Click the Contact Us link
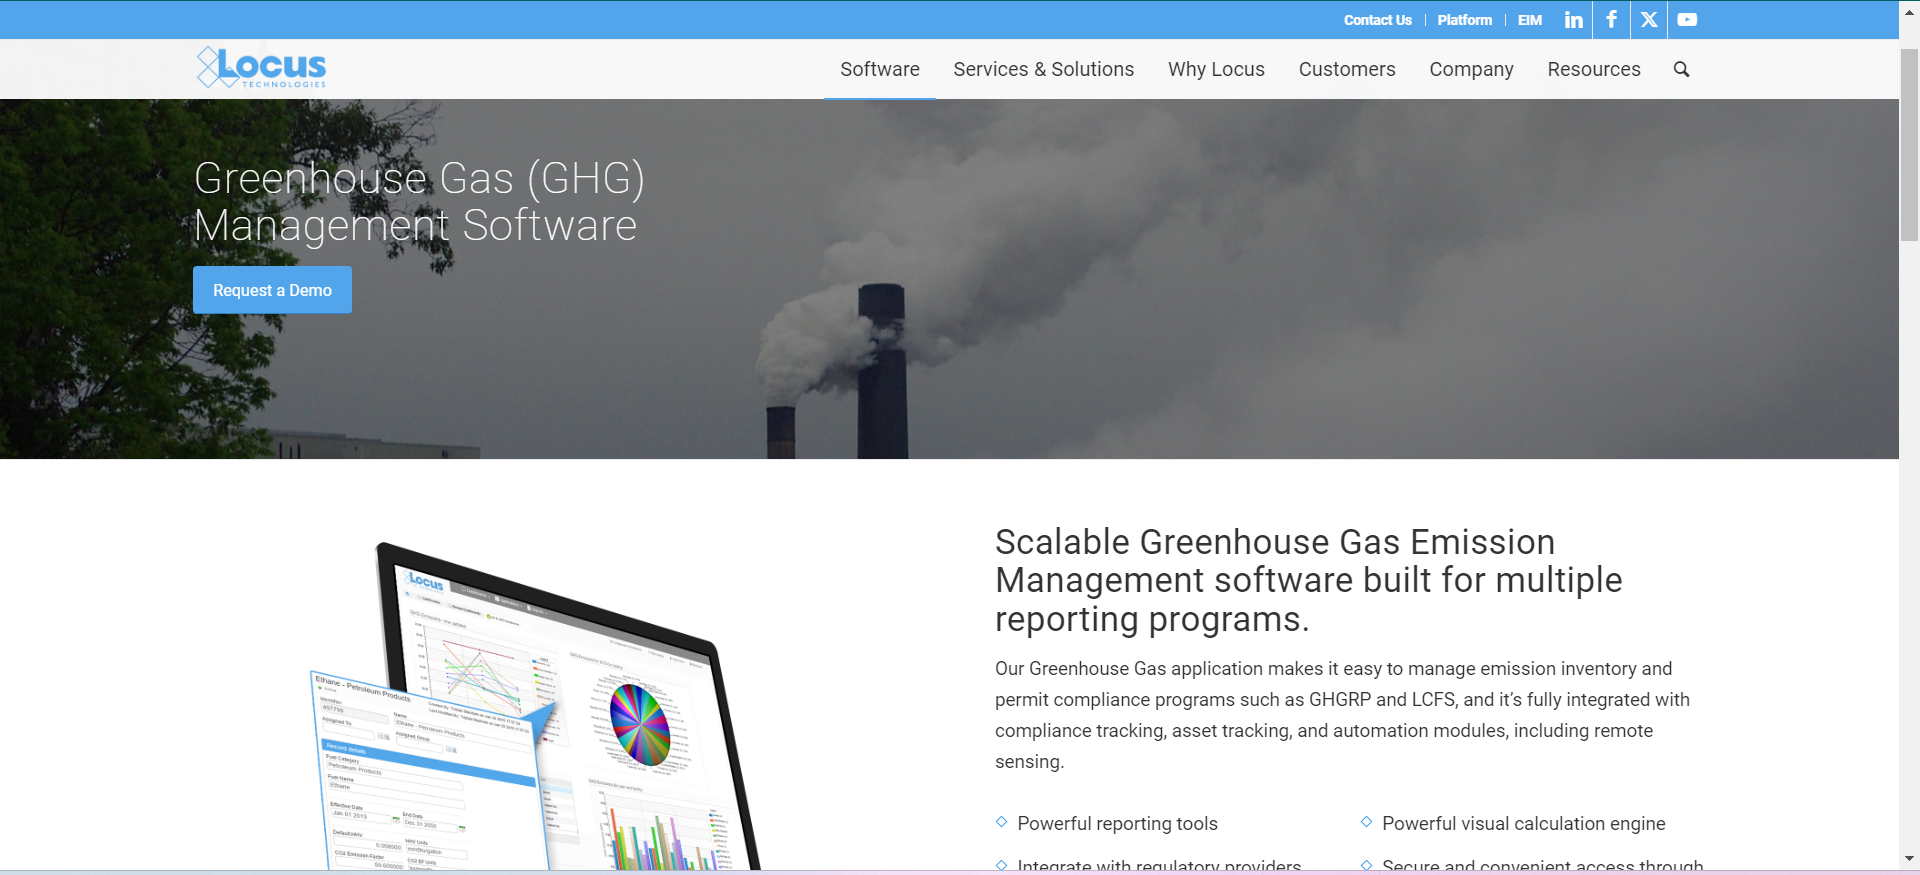 click(1377, 20)
